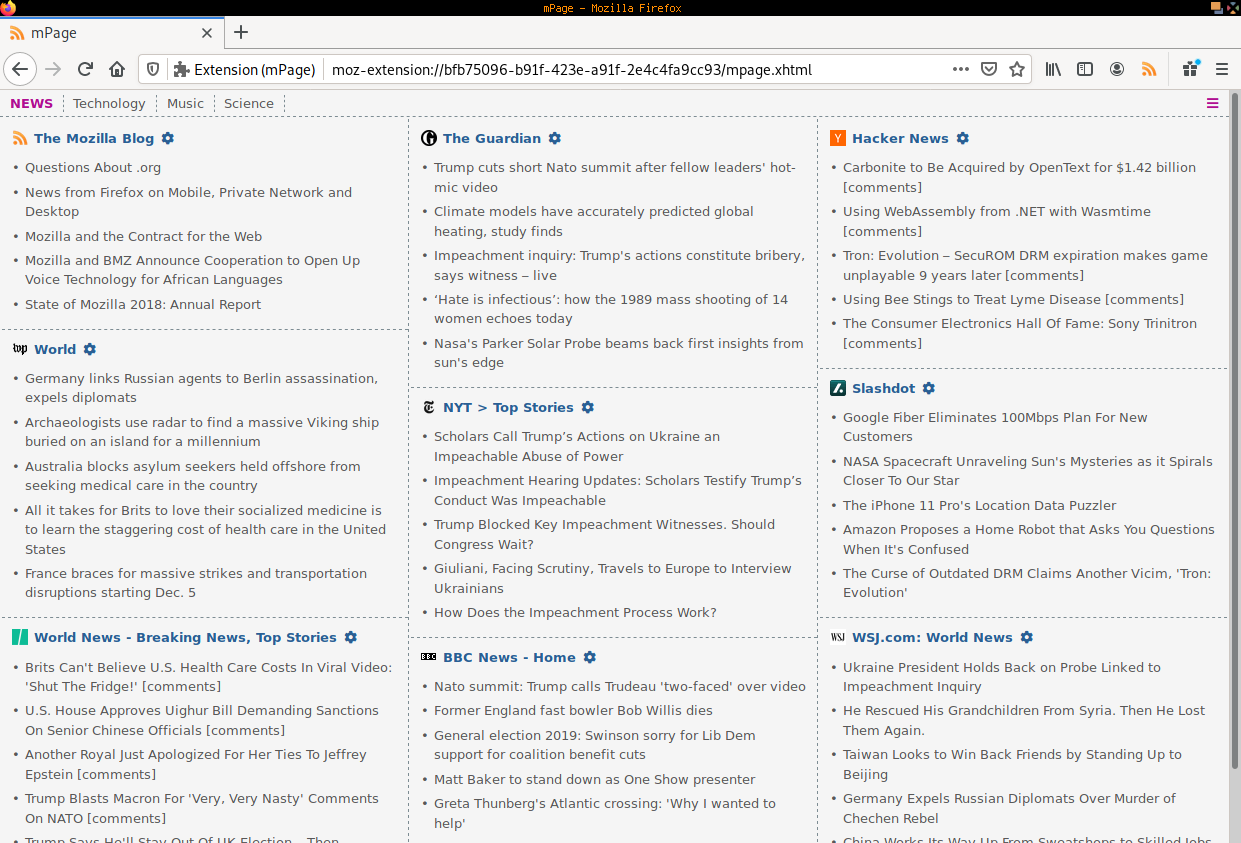The image size is (1241, 843).
Task: Open 'Questions About .org' article
Action: 93,168
